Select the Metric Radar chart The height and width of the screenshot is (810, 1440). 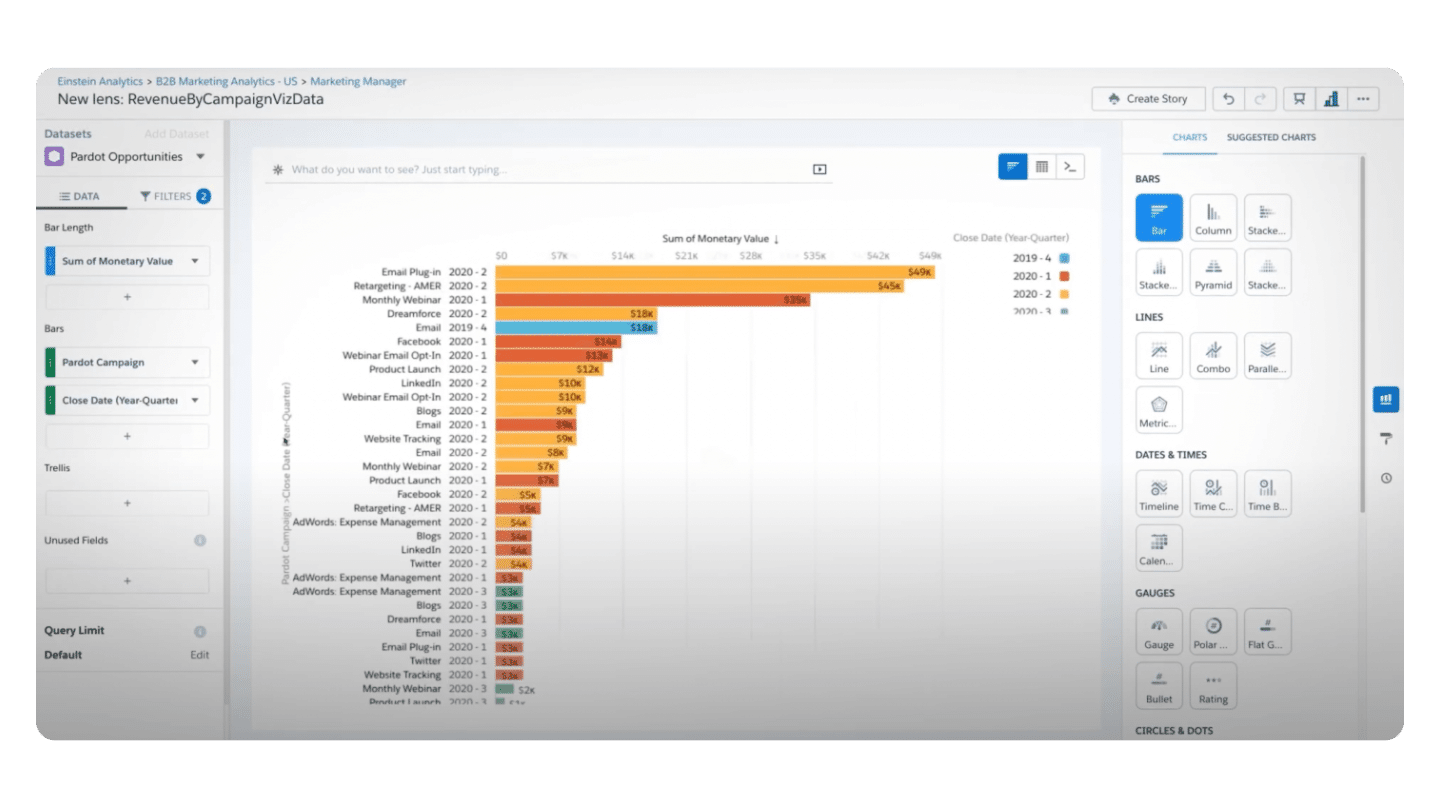[1159, 410]
